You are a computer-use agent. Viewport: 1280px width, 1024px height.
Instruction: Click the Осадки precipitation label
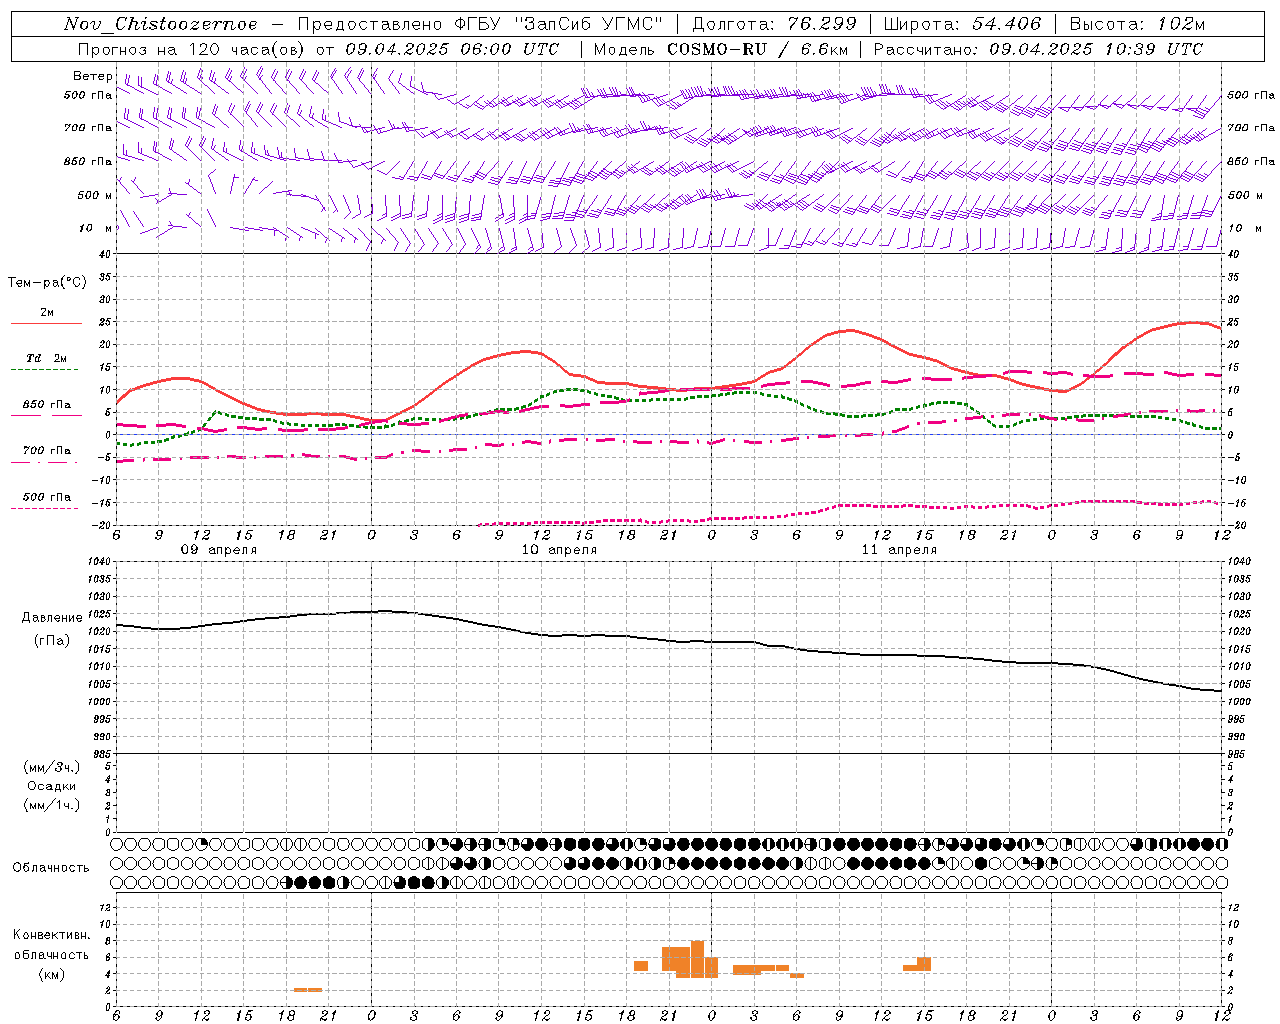tap(51, 786)
